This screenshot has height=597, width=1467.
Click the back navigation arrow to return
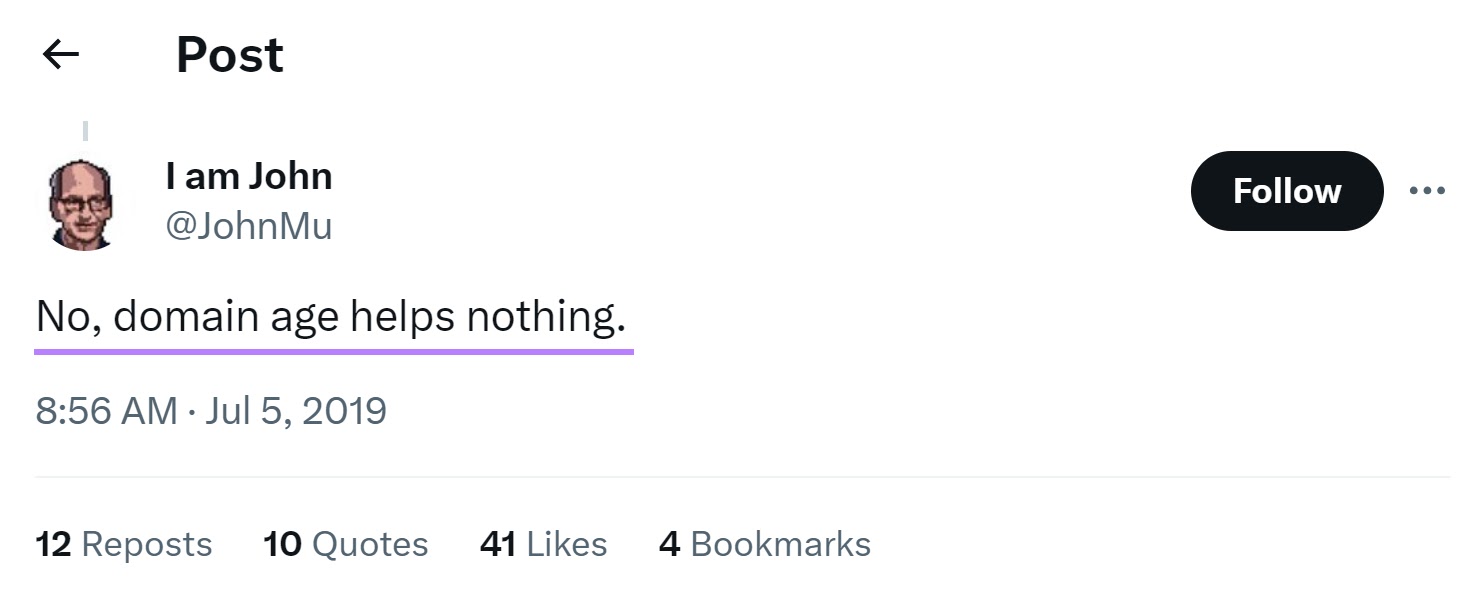60,54
